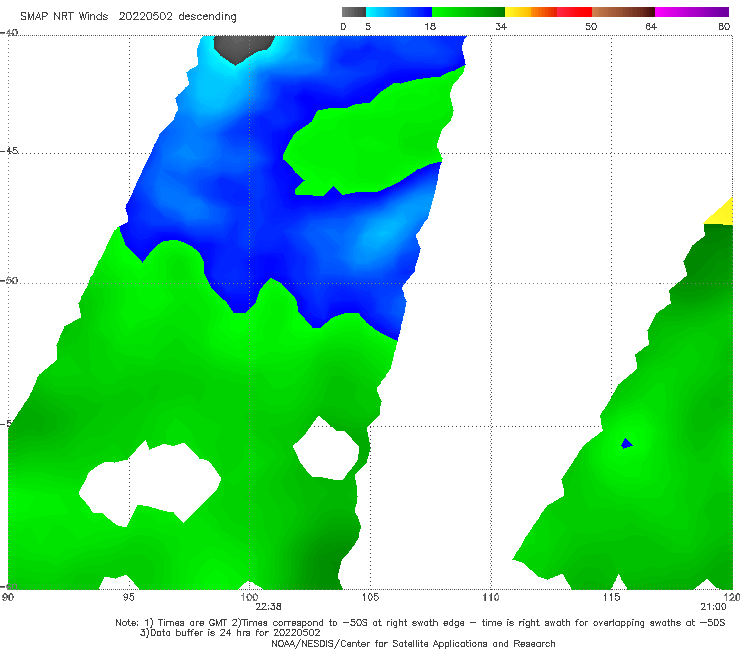
Task: Click the NOAA/NESDIS credit line
Action: pyautogui.click(x=413, y=643)
